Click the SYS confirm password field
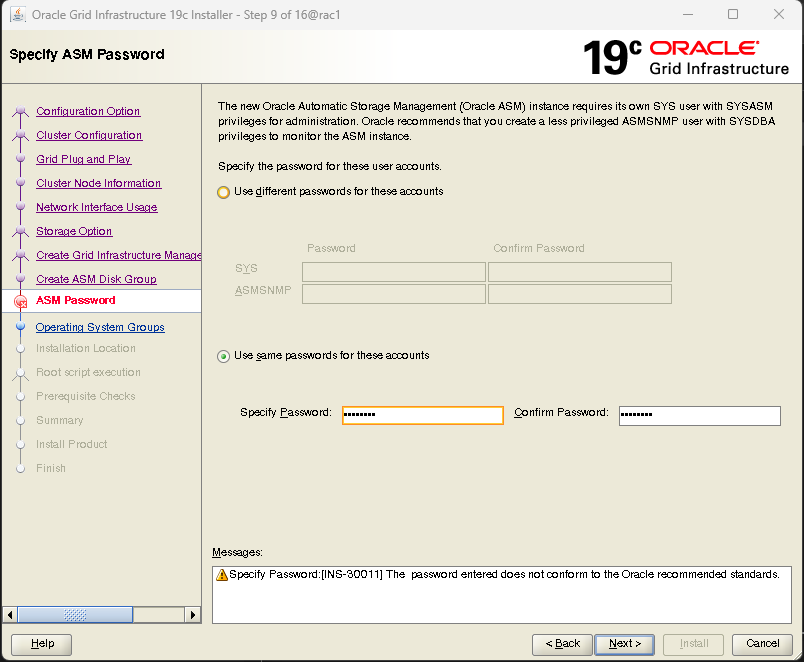 pos(579,272)
